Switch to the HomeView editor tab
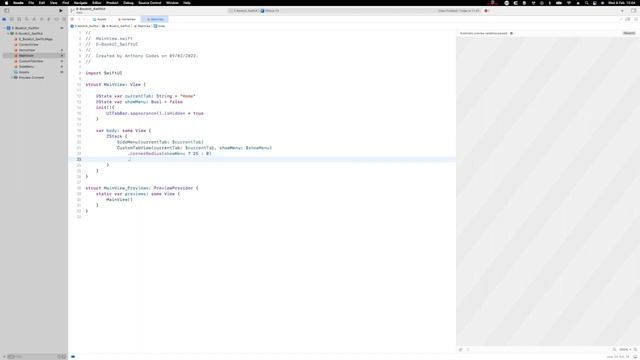Viewport: 640px width, 360px height. [x=127, y=19]
